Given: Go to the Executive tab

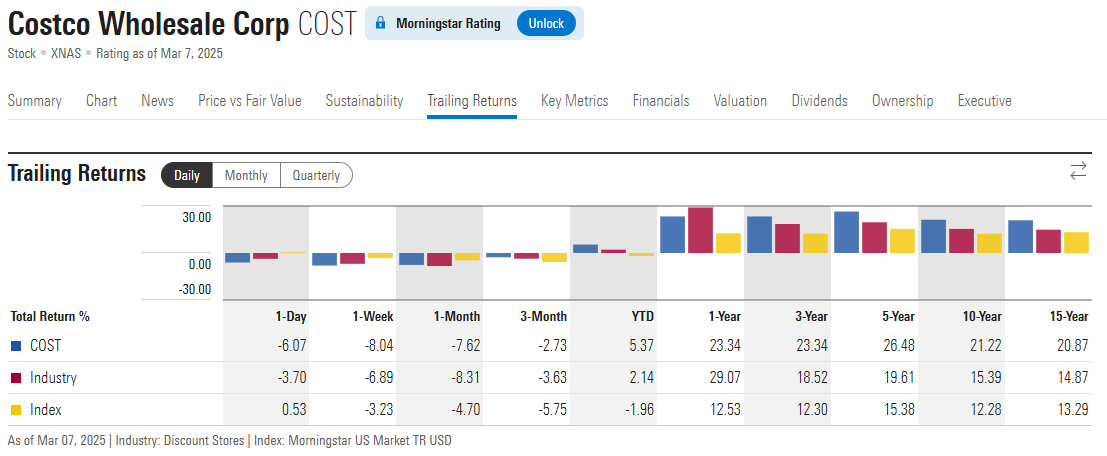Looking at the screenshot, I should (x=984, y=101).
